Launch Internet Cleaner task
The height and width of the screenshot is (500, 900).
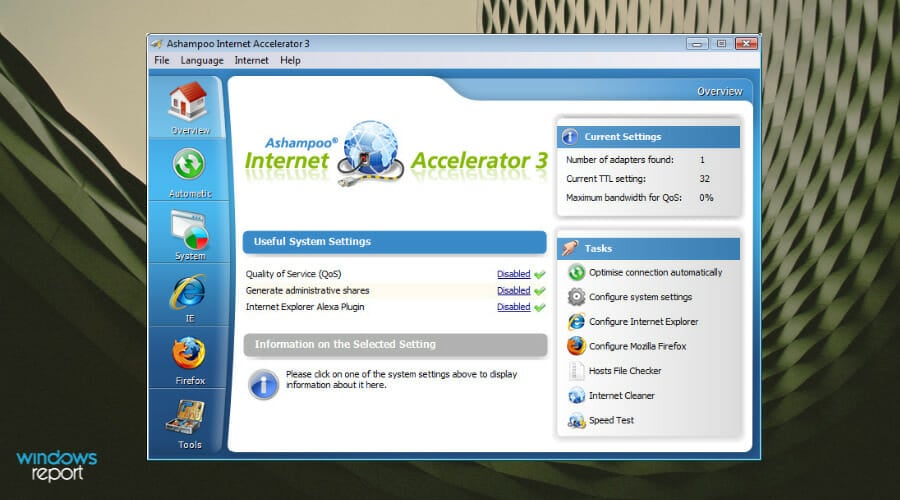(x=622, y=396)
